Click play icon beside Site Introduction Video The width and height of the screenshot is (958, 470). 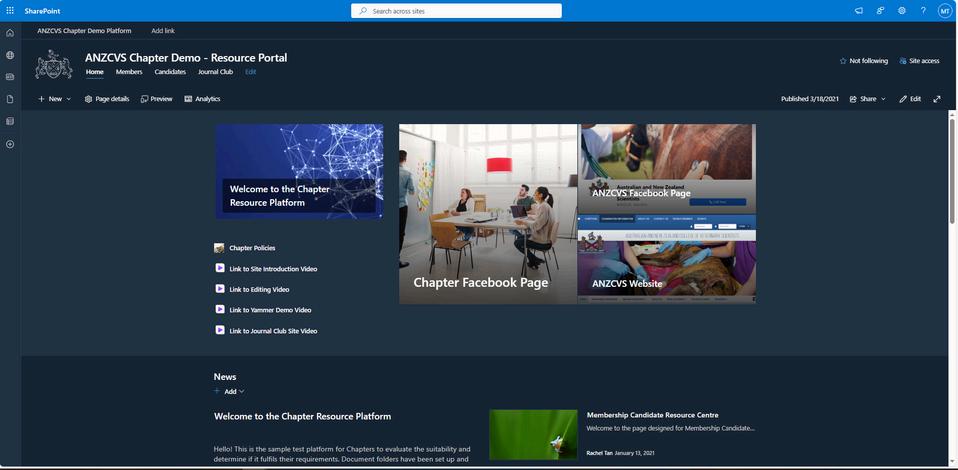coord(220,268)
